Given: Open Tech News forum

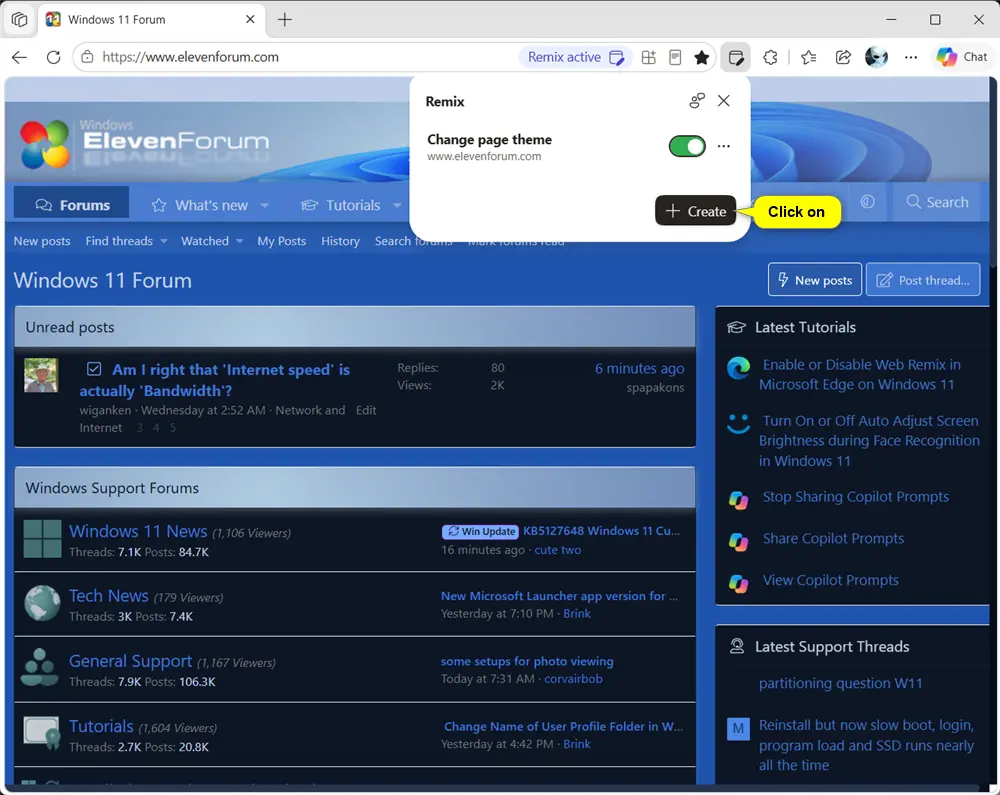Looking at the screenshot, I should tap(108, 596).
